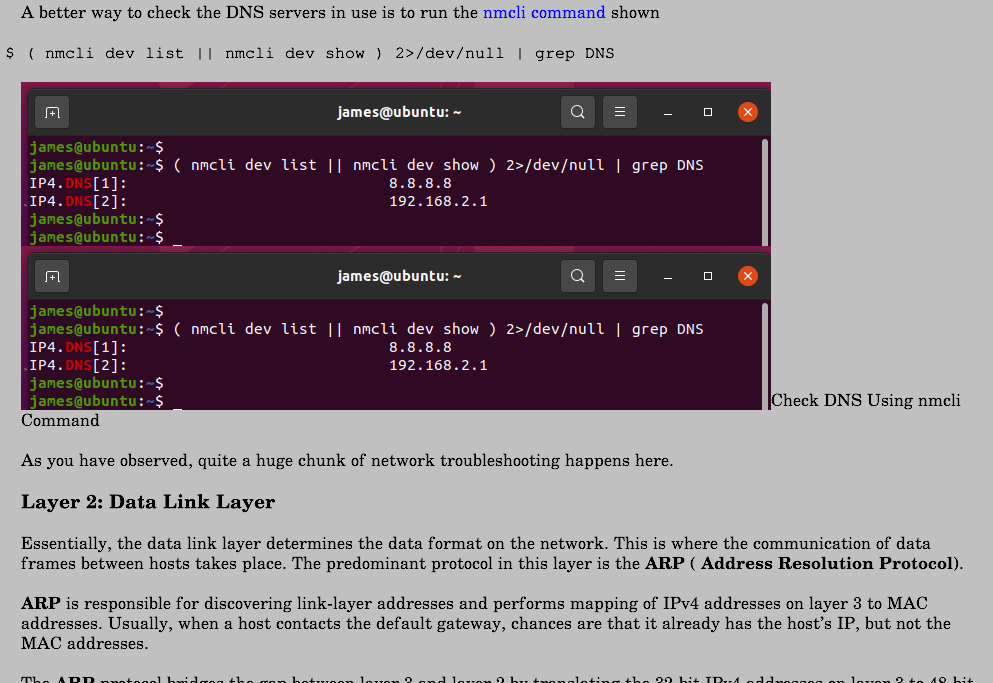Click new tab icon in upper terminal image

click(x=52, y=112)
